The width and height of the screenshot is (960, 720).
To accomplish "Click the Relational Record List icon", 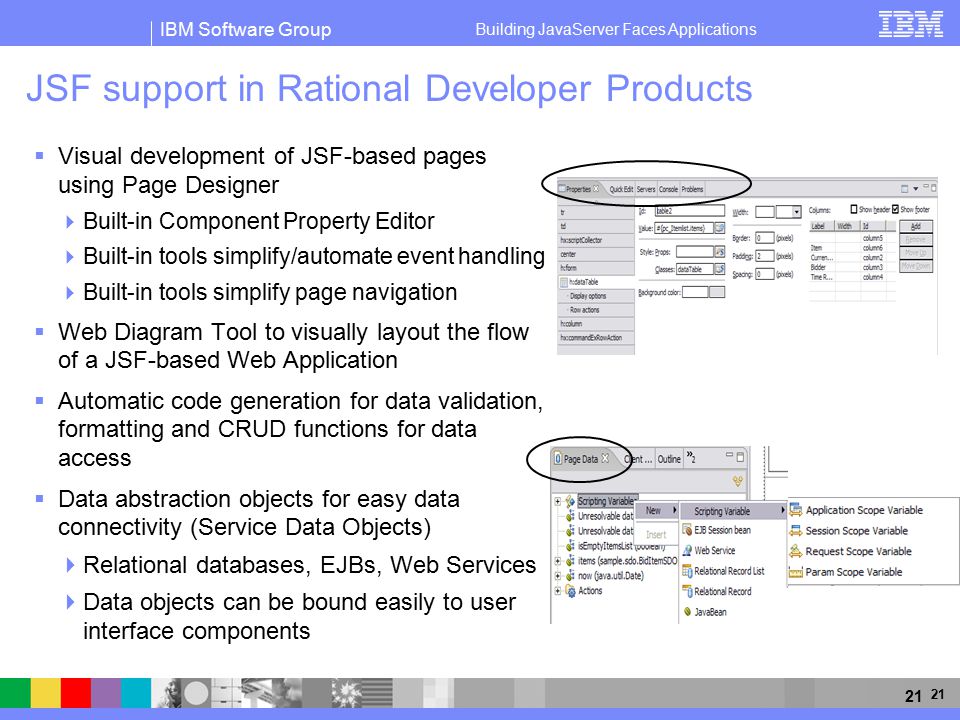I will pyautogui.click(x=687, y=571).
